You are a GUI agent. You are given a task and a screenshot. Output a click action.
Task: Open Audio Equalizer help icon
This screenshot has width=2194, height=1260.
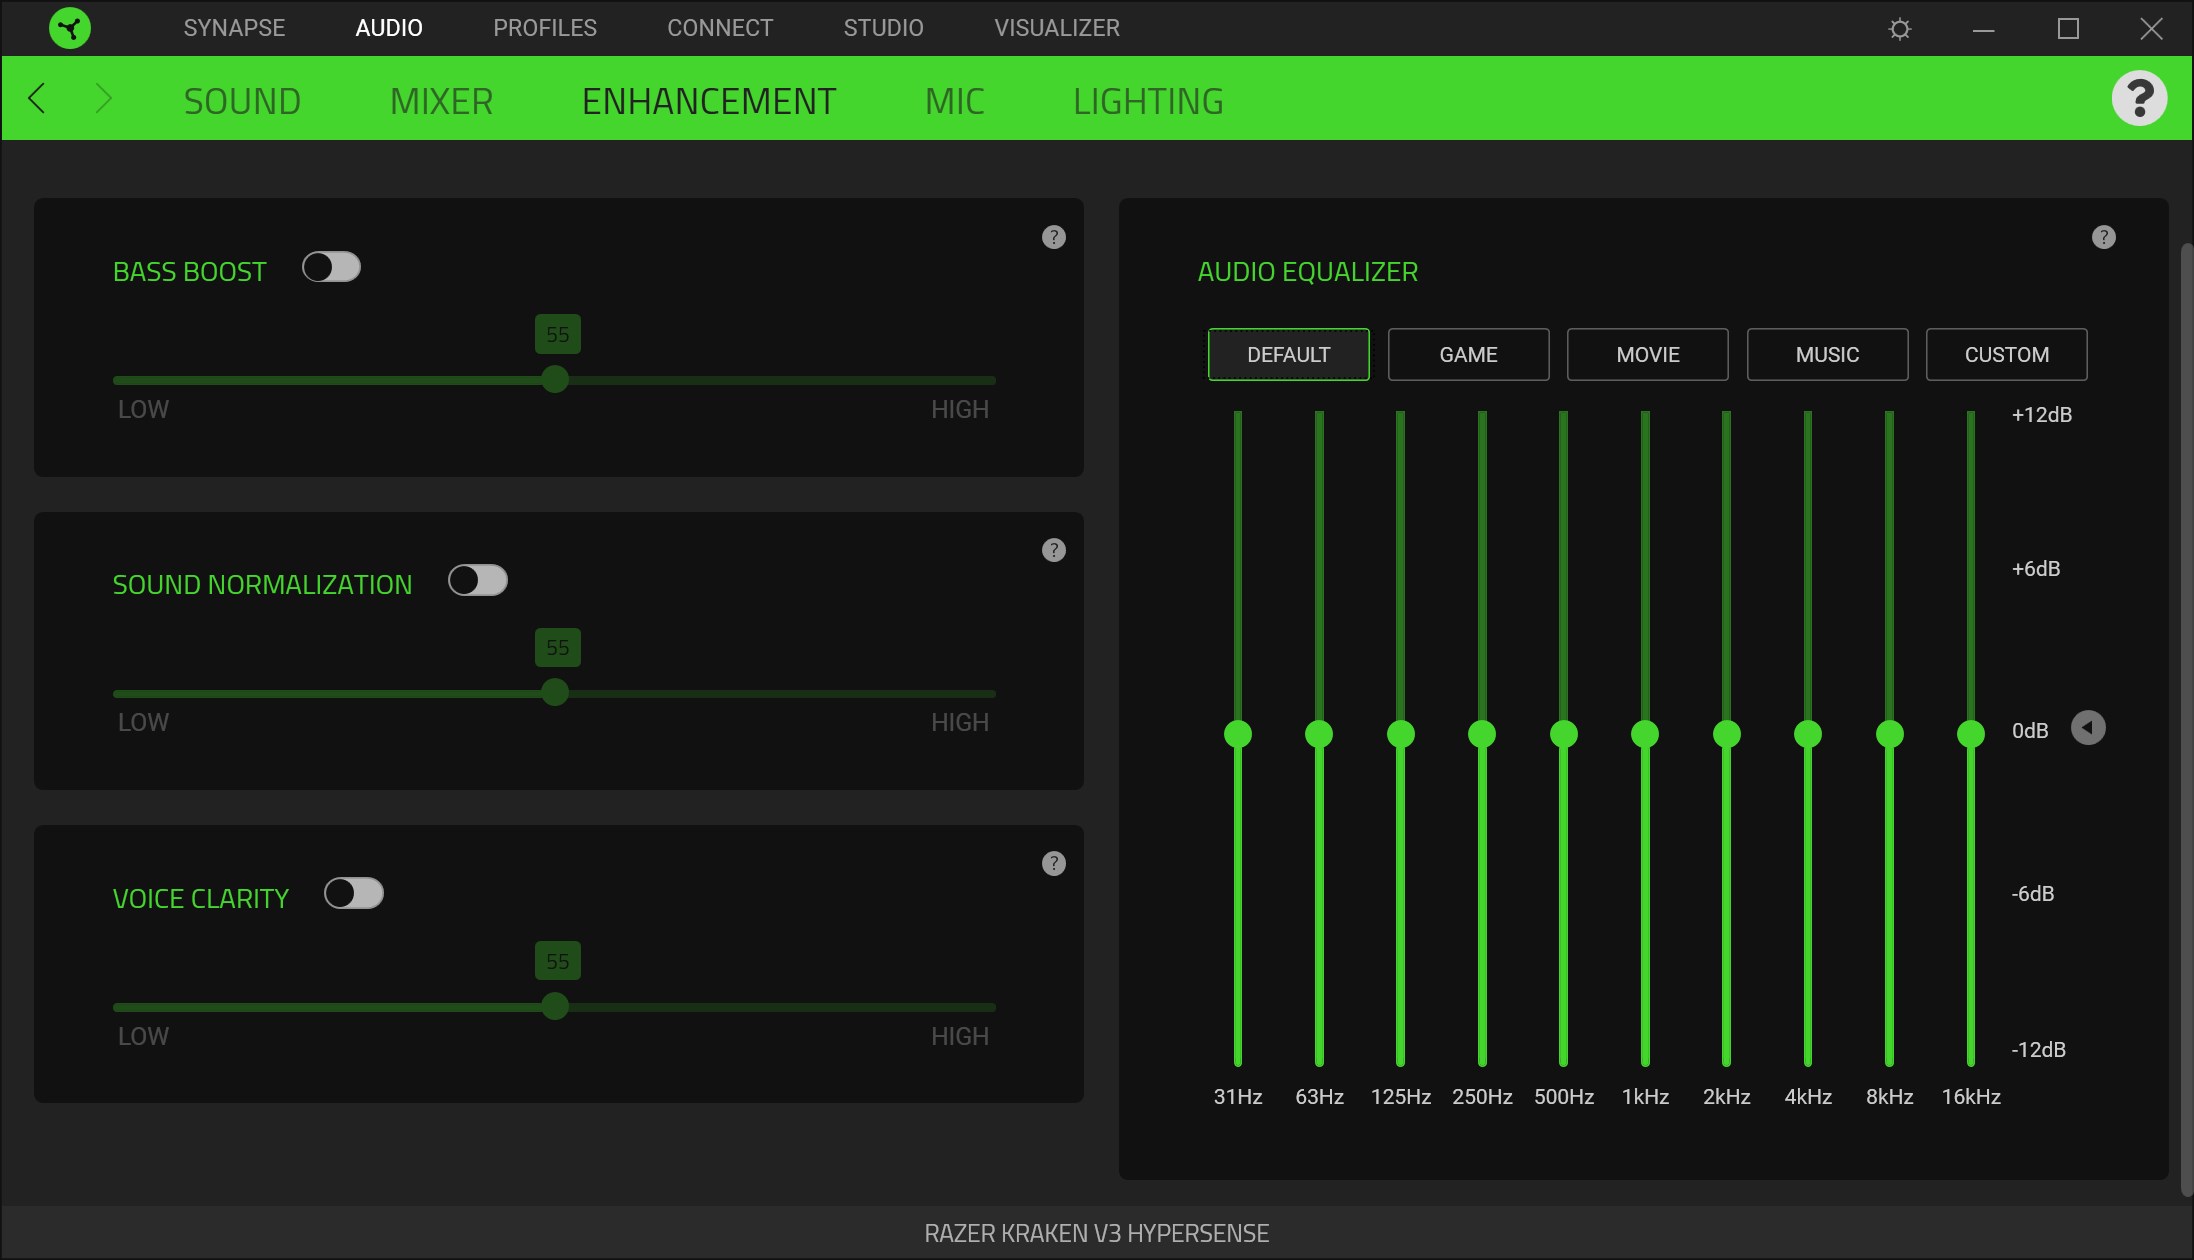[x=2103, y=237]
